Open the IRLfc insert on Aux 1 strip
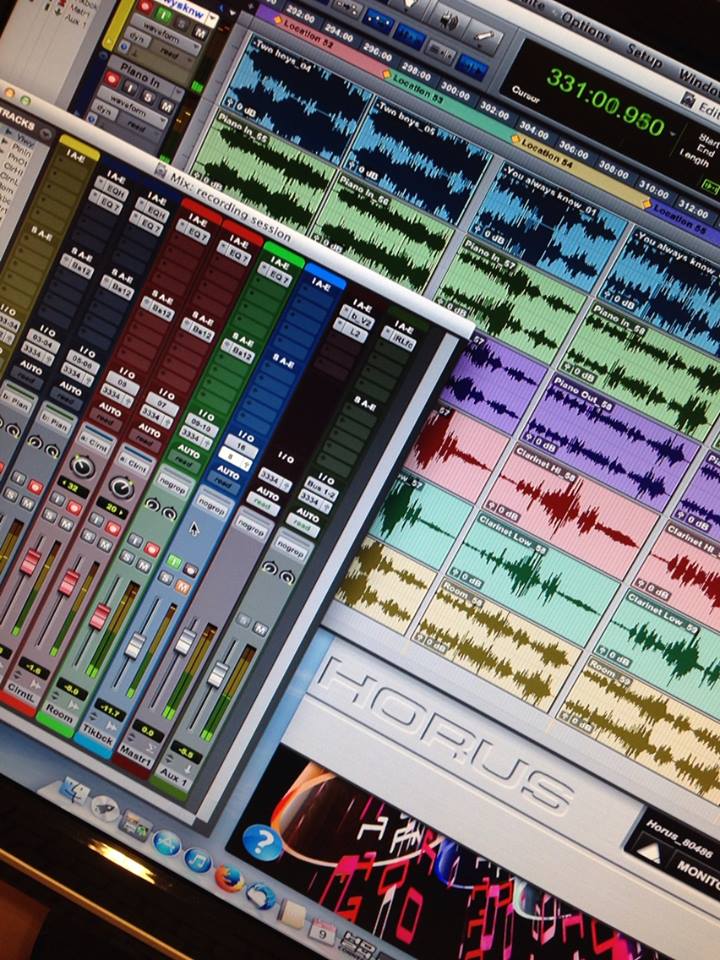 pyautogui.click(x=398, y=337)
